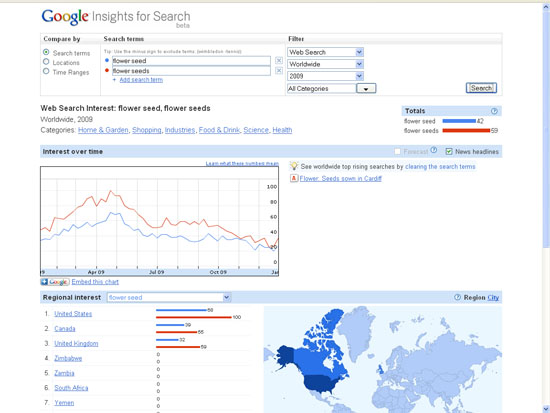The width and height of the screenshot is (550, 413).
Task: Click the Google Insights for Search logo
Action: [116, 18]
